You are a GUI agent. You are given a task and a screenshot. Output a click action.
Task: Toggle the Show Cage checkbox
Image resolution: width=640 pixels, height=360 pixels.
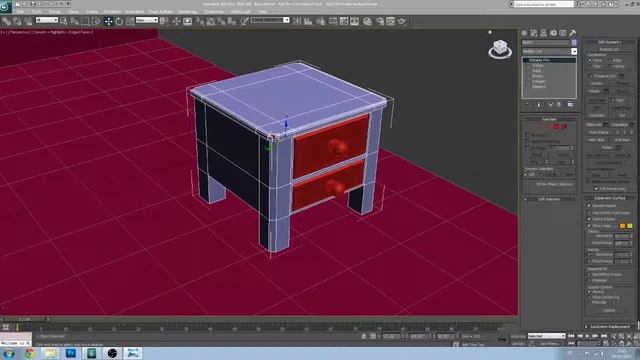pos(589,226)
